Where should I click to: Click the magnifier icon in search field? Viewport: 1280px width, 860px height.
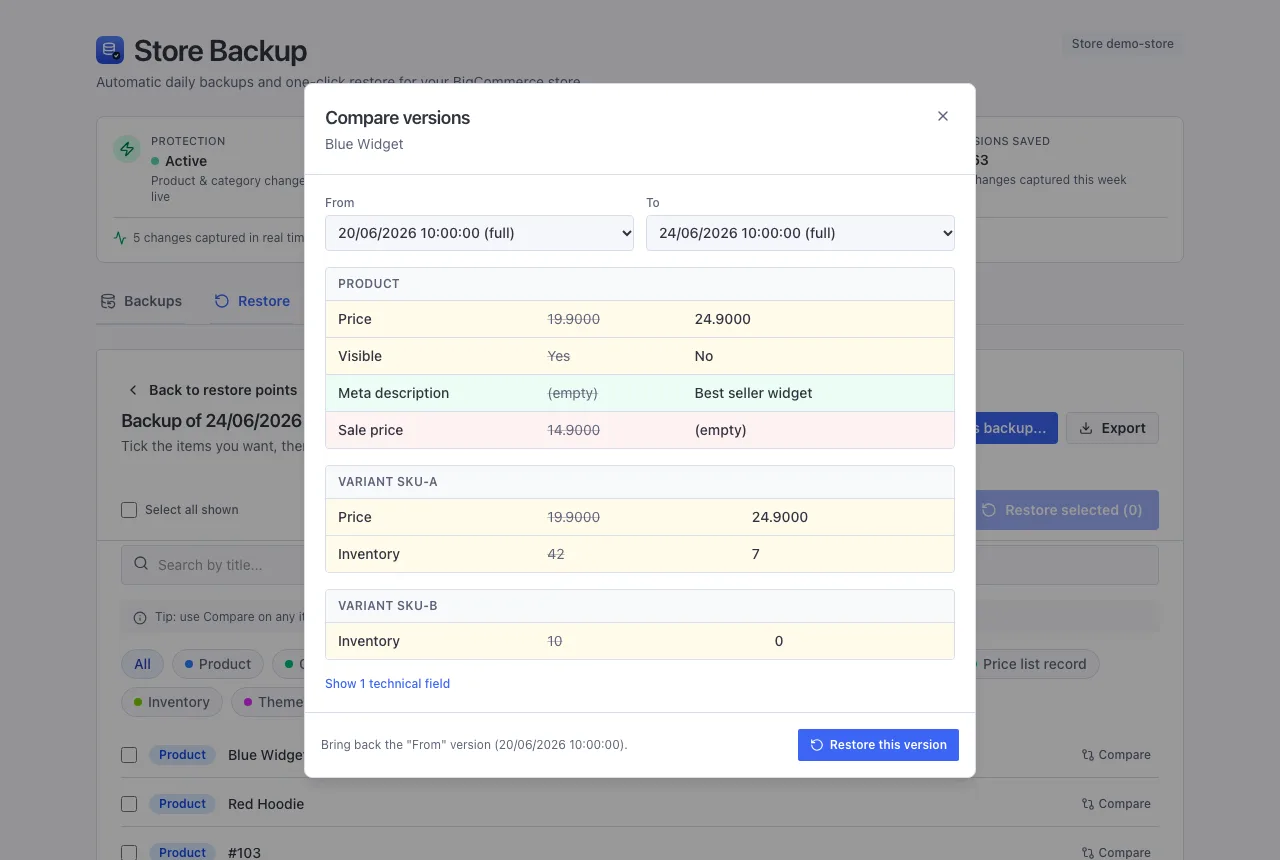coord(141,564)
